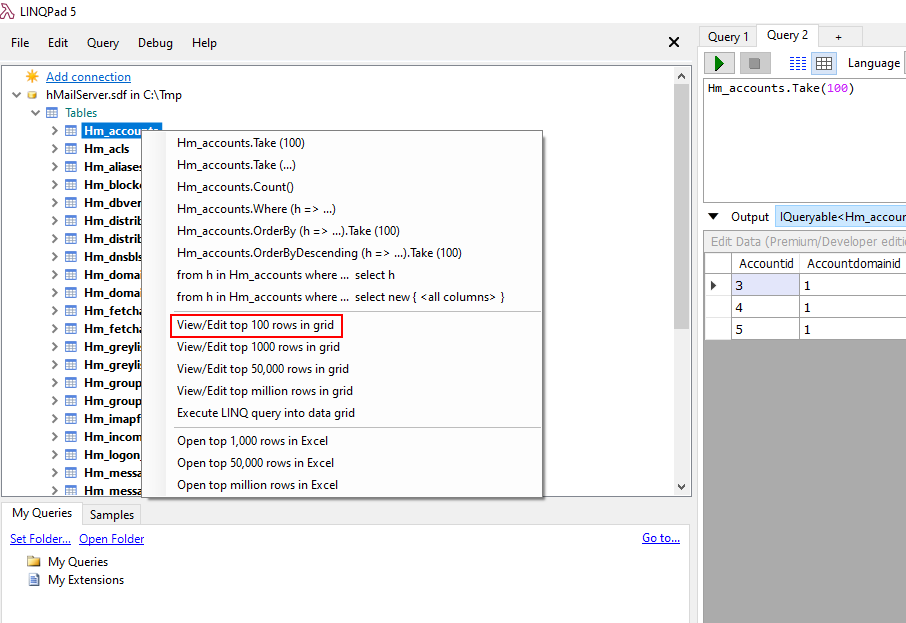The image size is (906, 623).
Task: Select the row header for Accountid 4
Action: 718,307
